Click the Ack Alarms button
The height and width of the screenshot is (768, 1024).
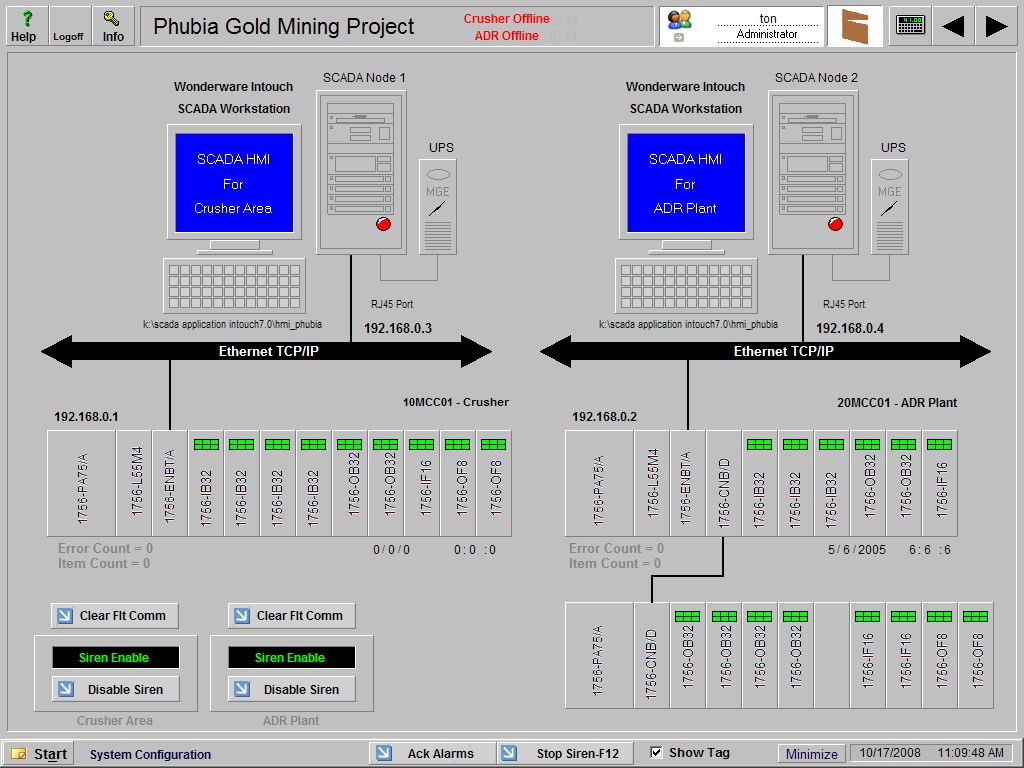(432, 751)
